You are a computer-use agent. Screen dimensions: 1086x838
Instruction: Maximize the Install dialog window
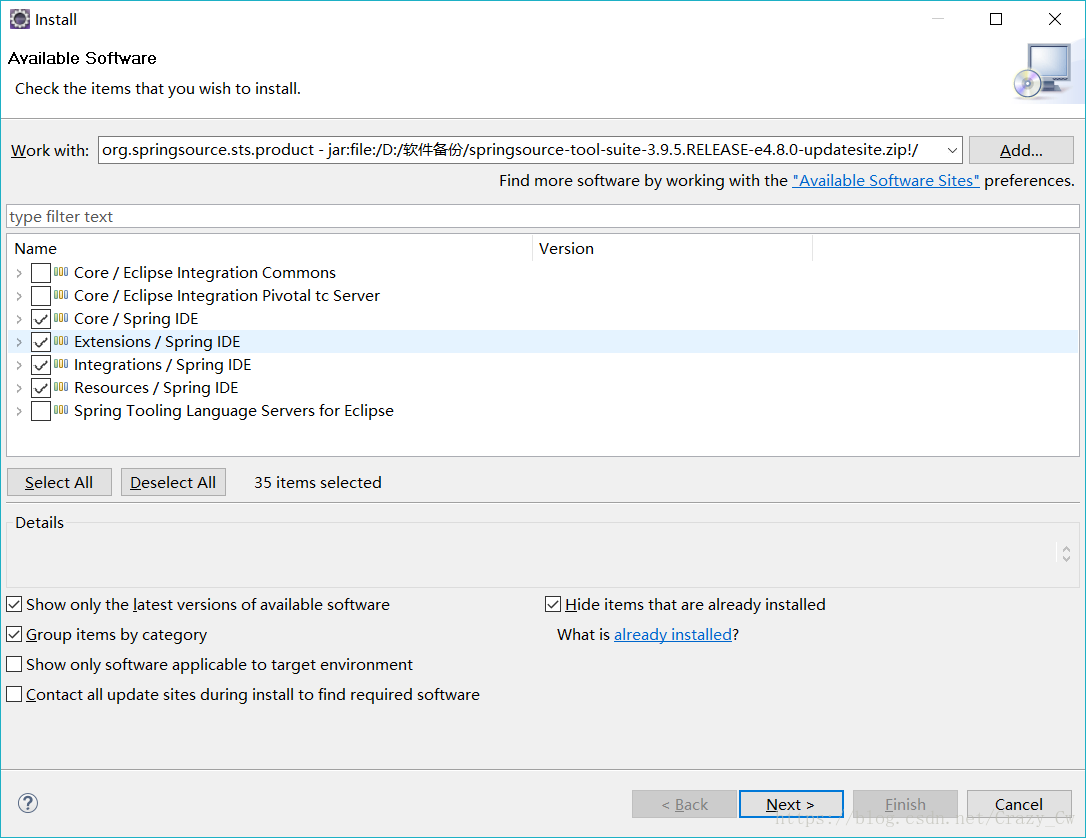tap(996, 19)
